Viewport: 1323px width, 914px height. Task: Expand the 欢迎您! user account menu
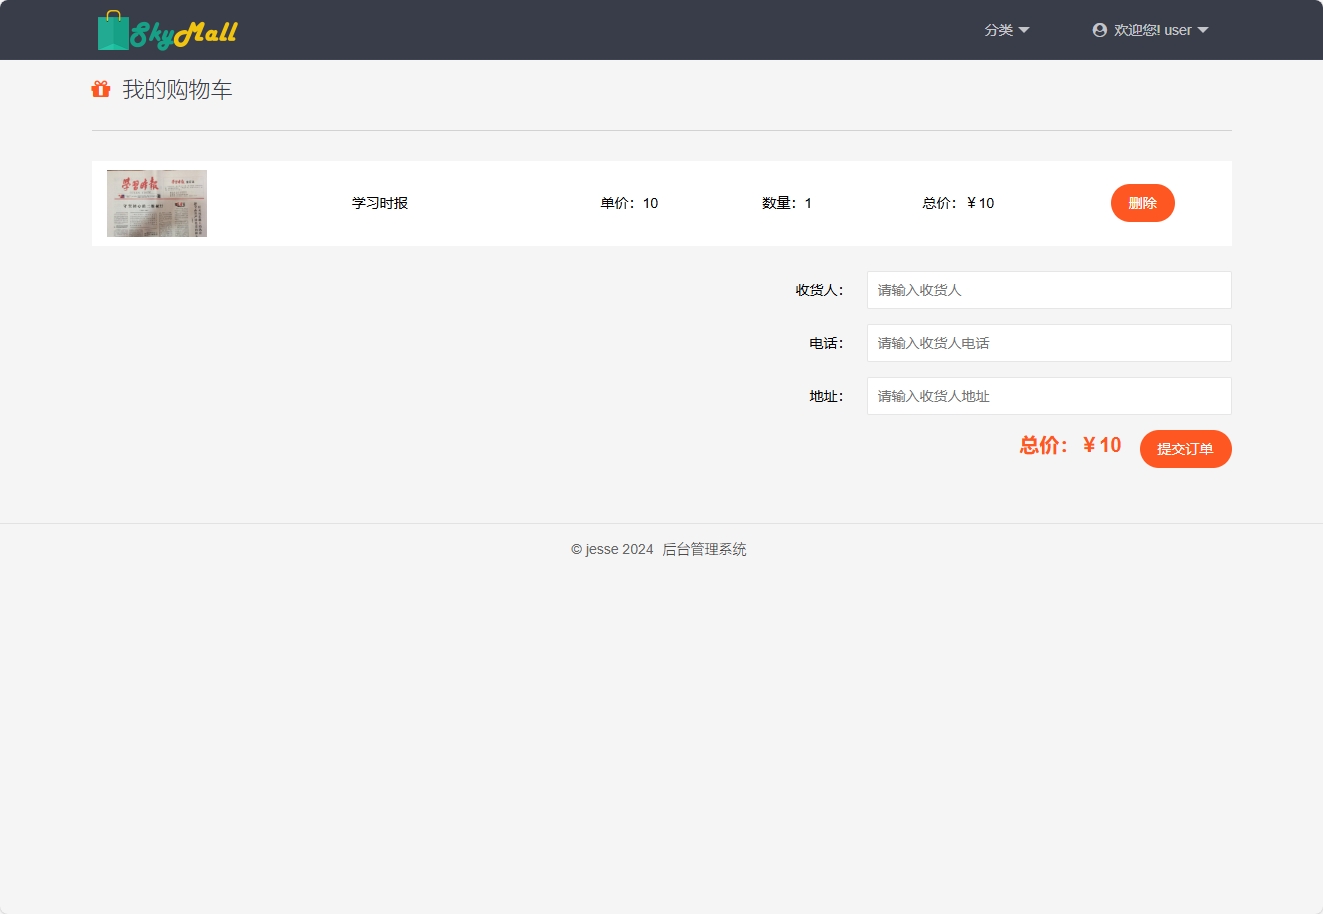tap(1150, 30)
